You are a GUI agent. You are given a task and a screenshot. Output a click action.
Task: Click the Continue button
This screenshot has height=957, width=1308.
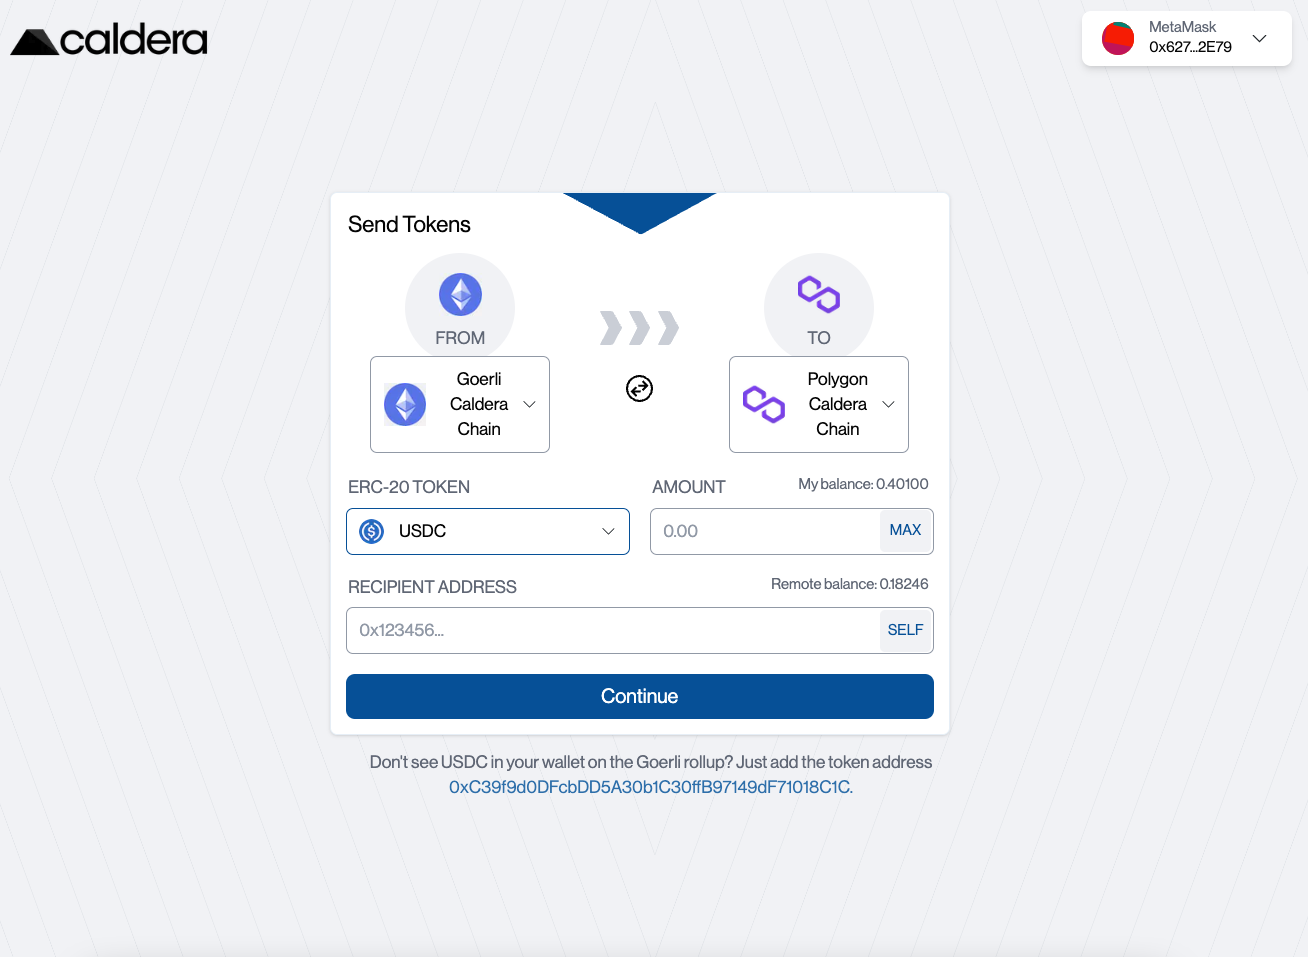point(640,696)
